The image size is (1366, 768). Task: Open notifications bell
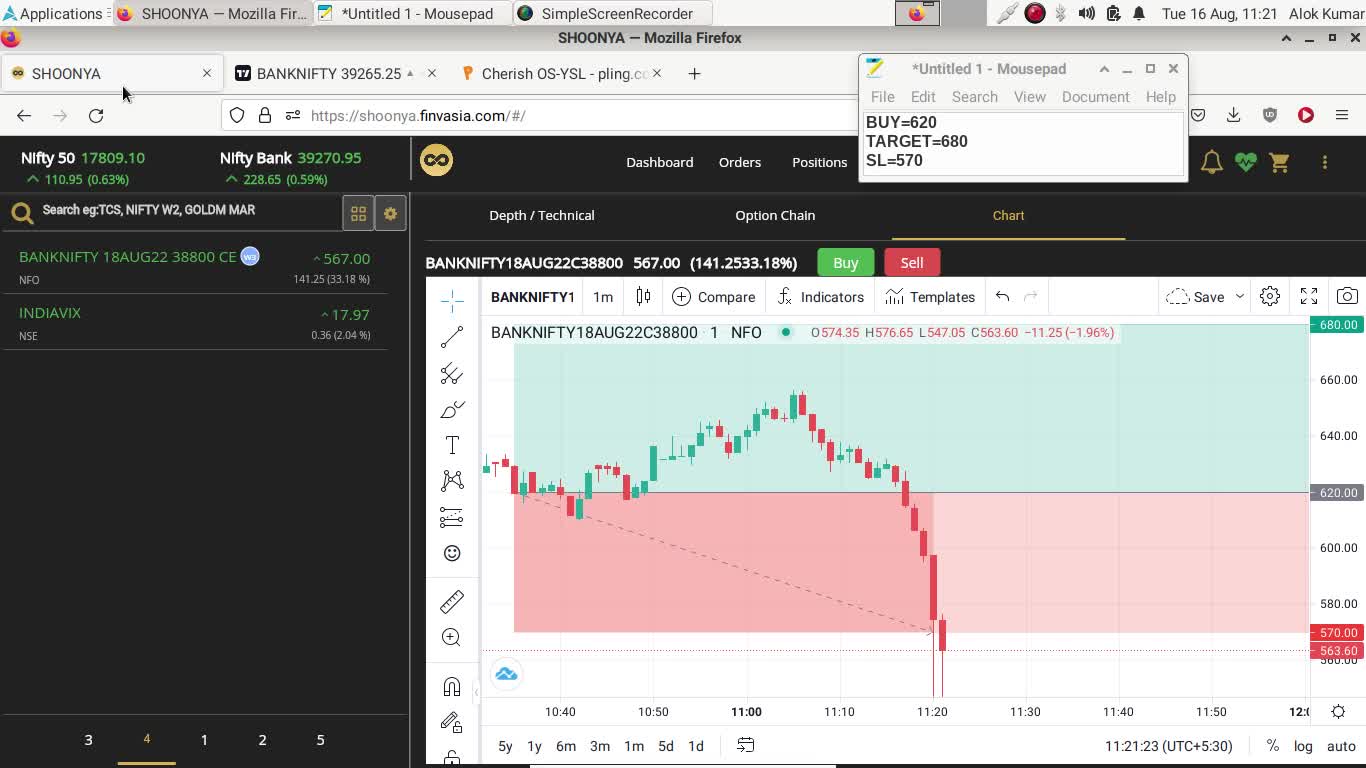[1212, 162]
